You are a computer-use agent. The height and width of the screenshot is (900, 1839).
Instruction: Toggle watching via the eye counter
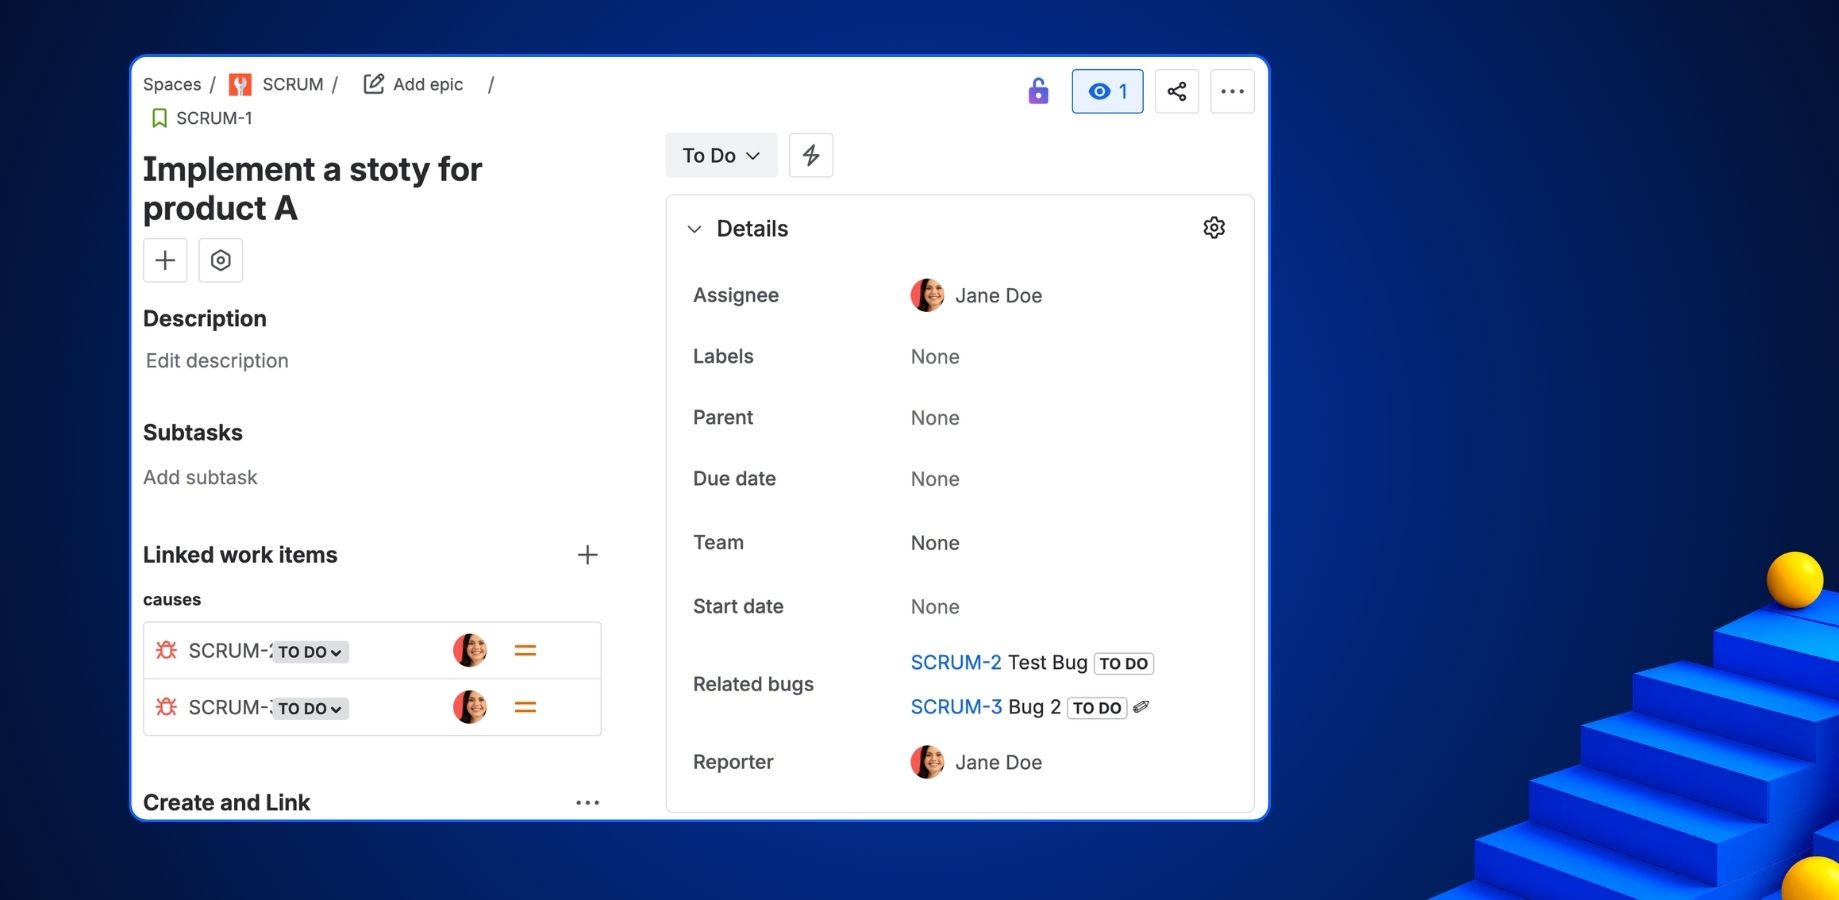[1106, 90]
